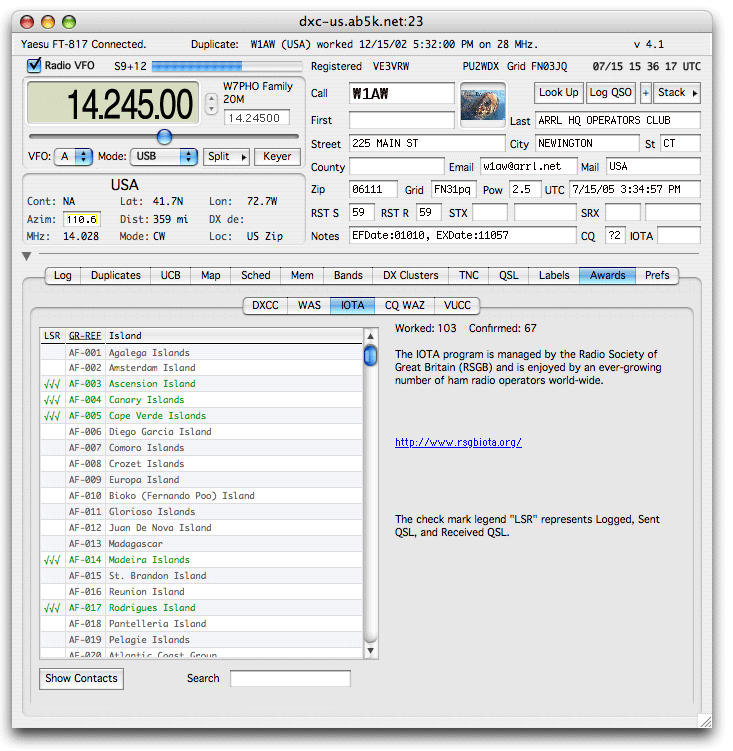Click the W1AW station photo thumbnail
The width and height of the screenshot is (733, 751).
(483, 105)
